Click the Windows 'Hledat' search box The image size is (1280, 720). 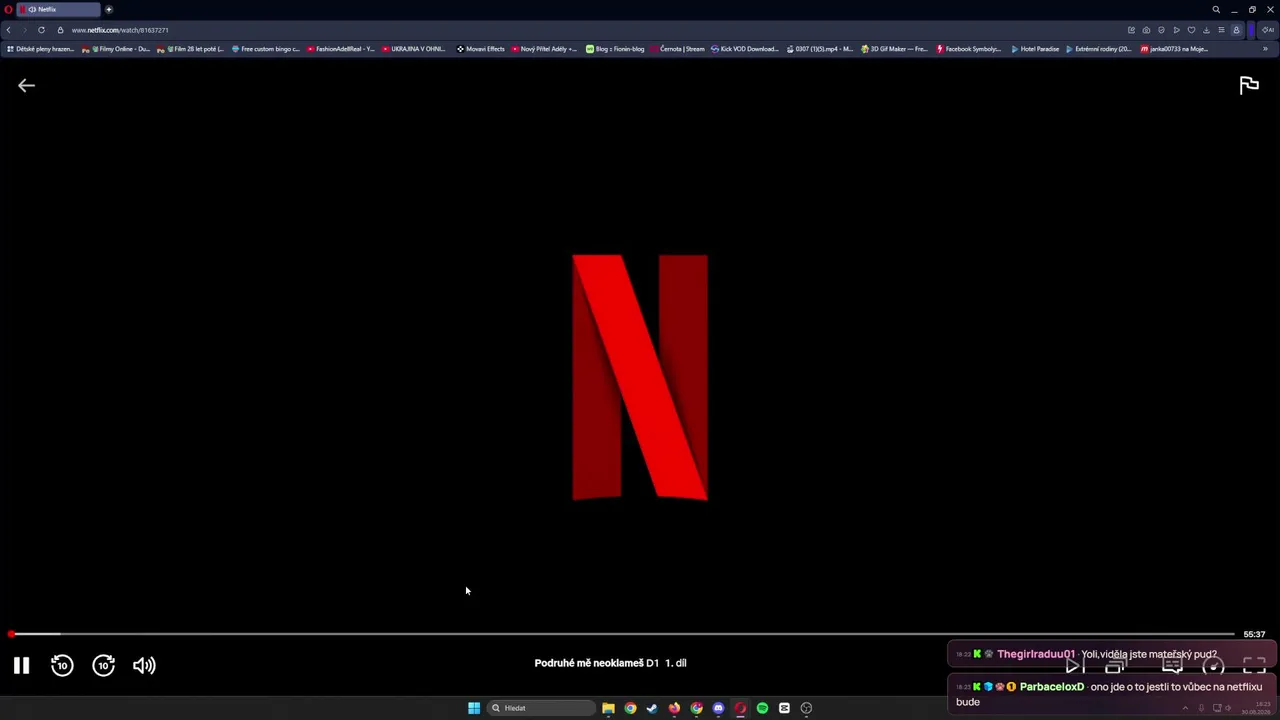coord(540,708)
